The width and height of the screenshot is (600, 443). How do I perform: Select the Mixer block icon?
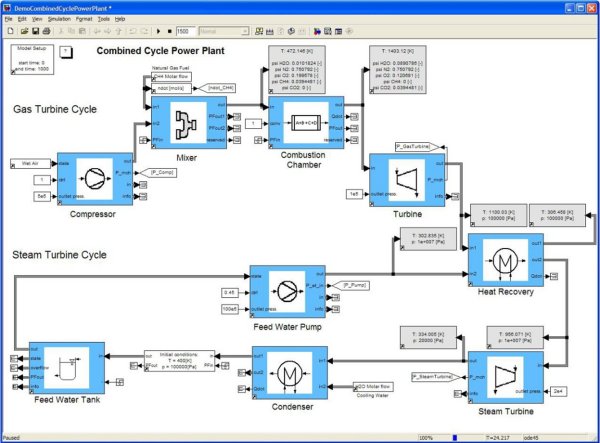(189, 123)
